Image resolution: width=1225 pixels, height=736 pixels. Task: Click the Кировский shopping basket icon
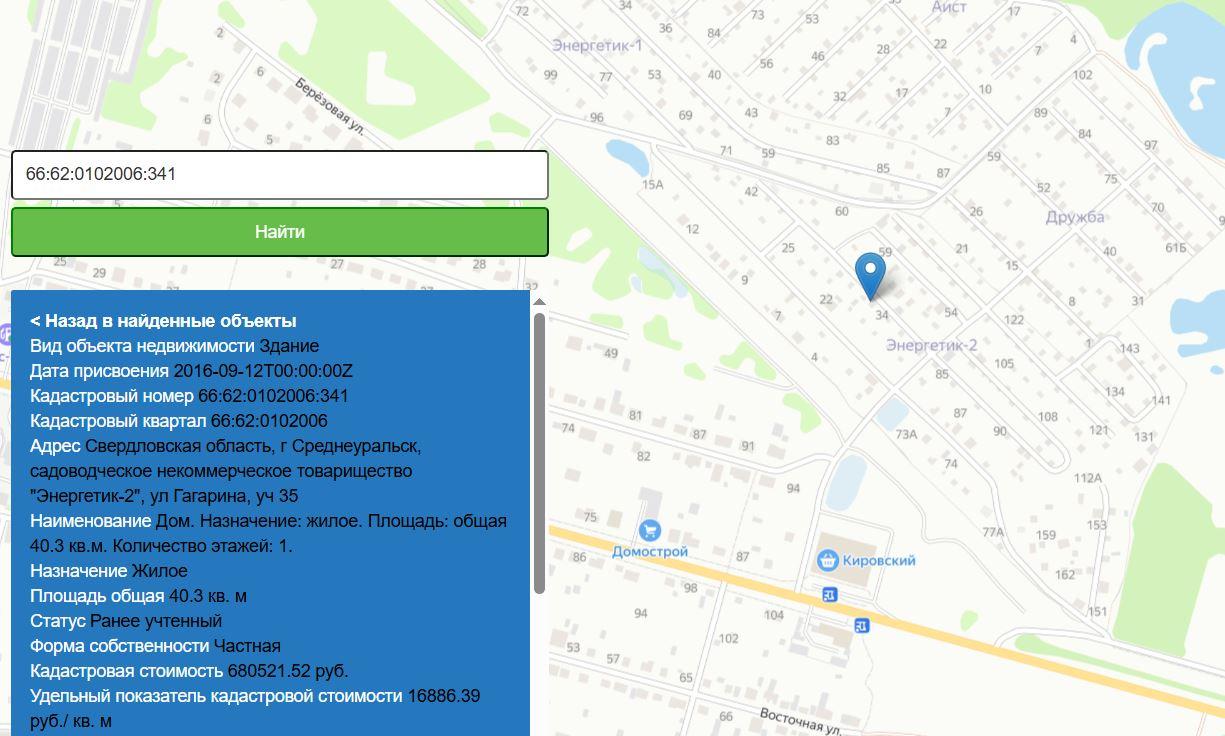[827, 560]
